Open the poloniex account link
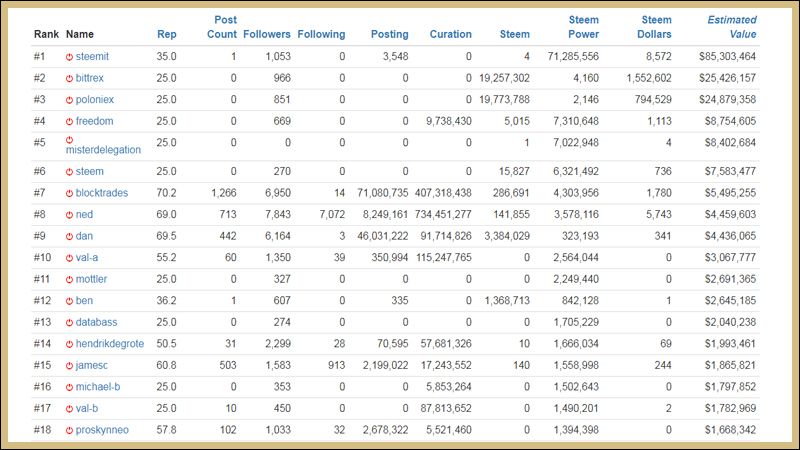 95,99
